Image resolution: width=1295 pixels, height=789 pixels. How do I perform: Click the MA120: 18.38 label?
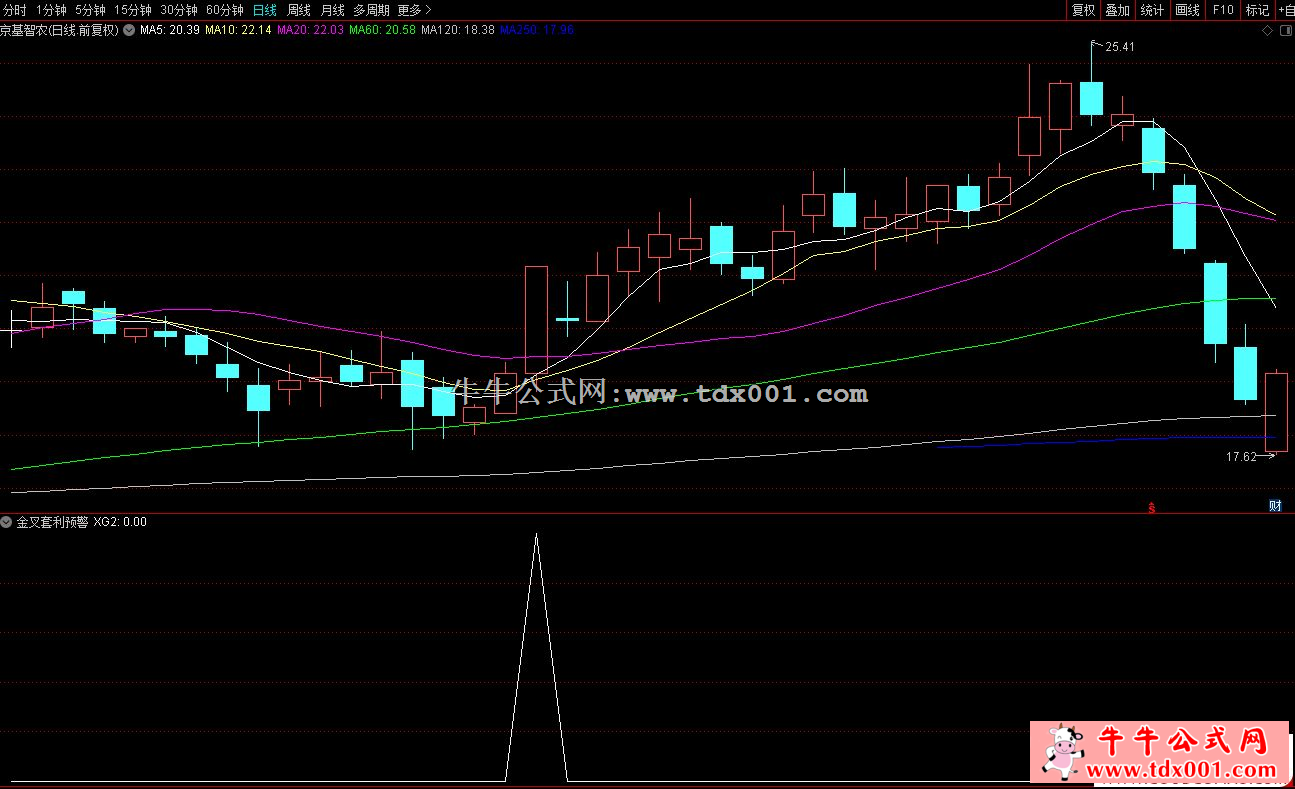(x=458, y=30)
